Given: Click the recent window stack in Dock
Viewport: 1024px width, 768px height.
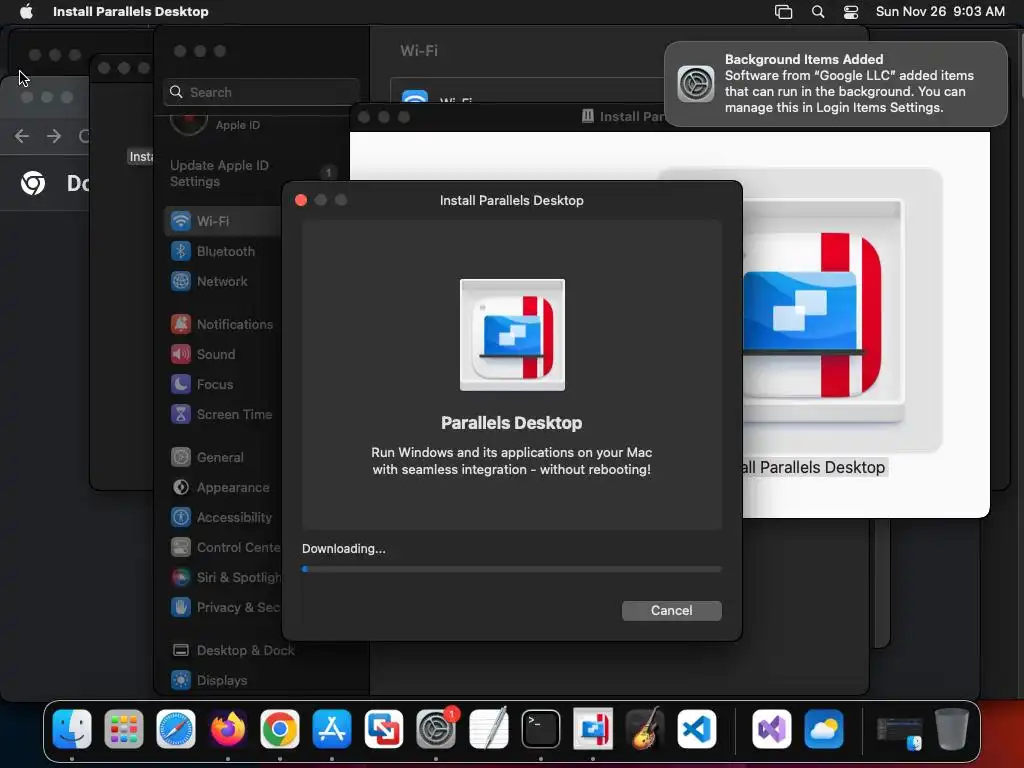Looking at the screenshot, I should tap(899, 731).
